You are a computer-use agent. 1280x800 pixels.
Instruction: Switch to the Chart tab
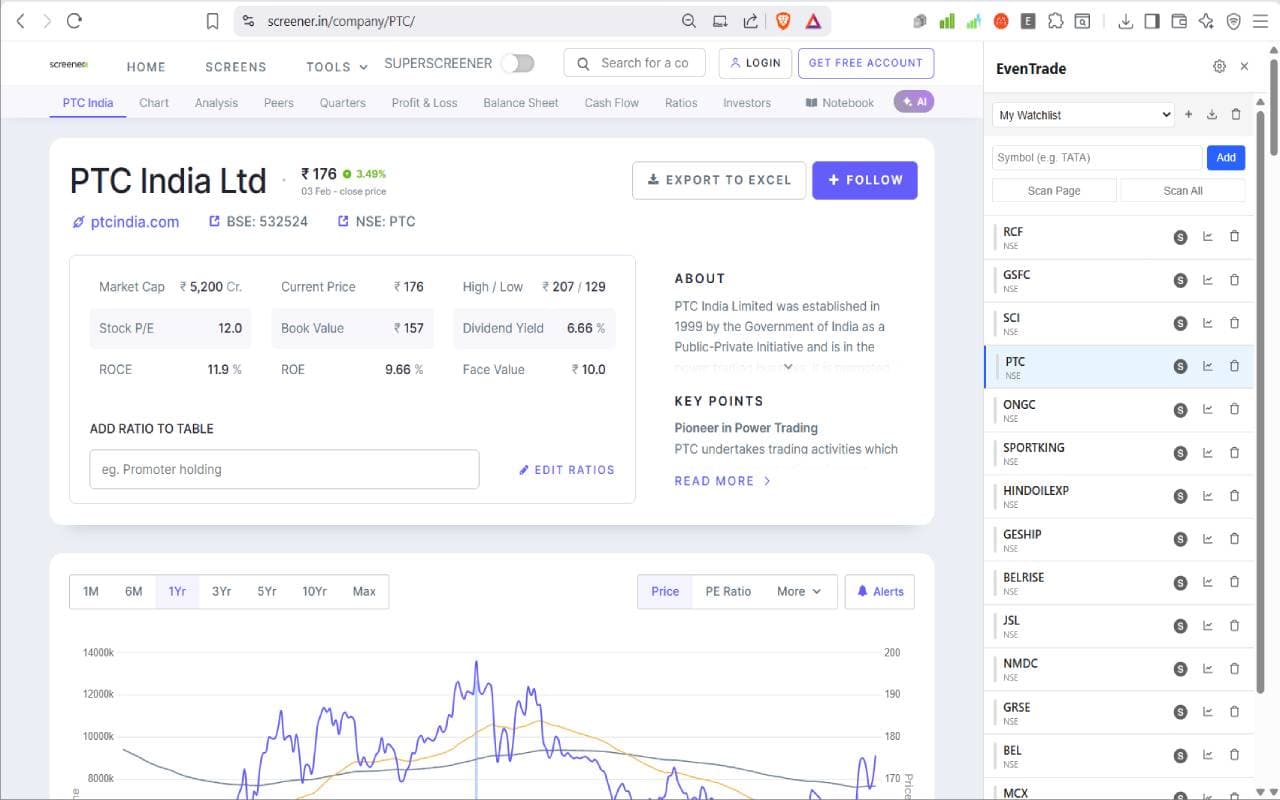(x=154, y=102)
